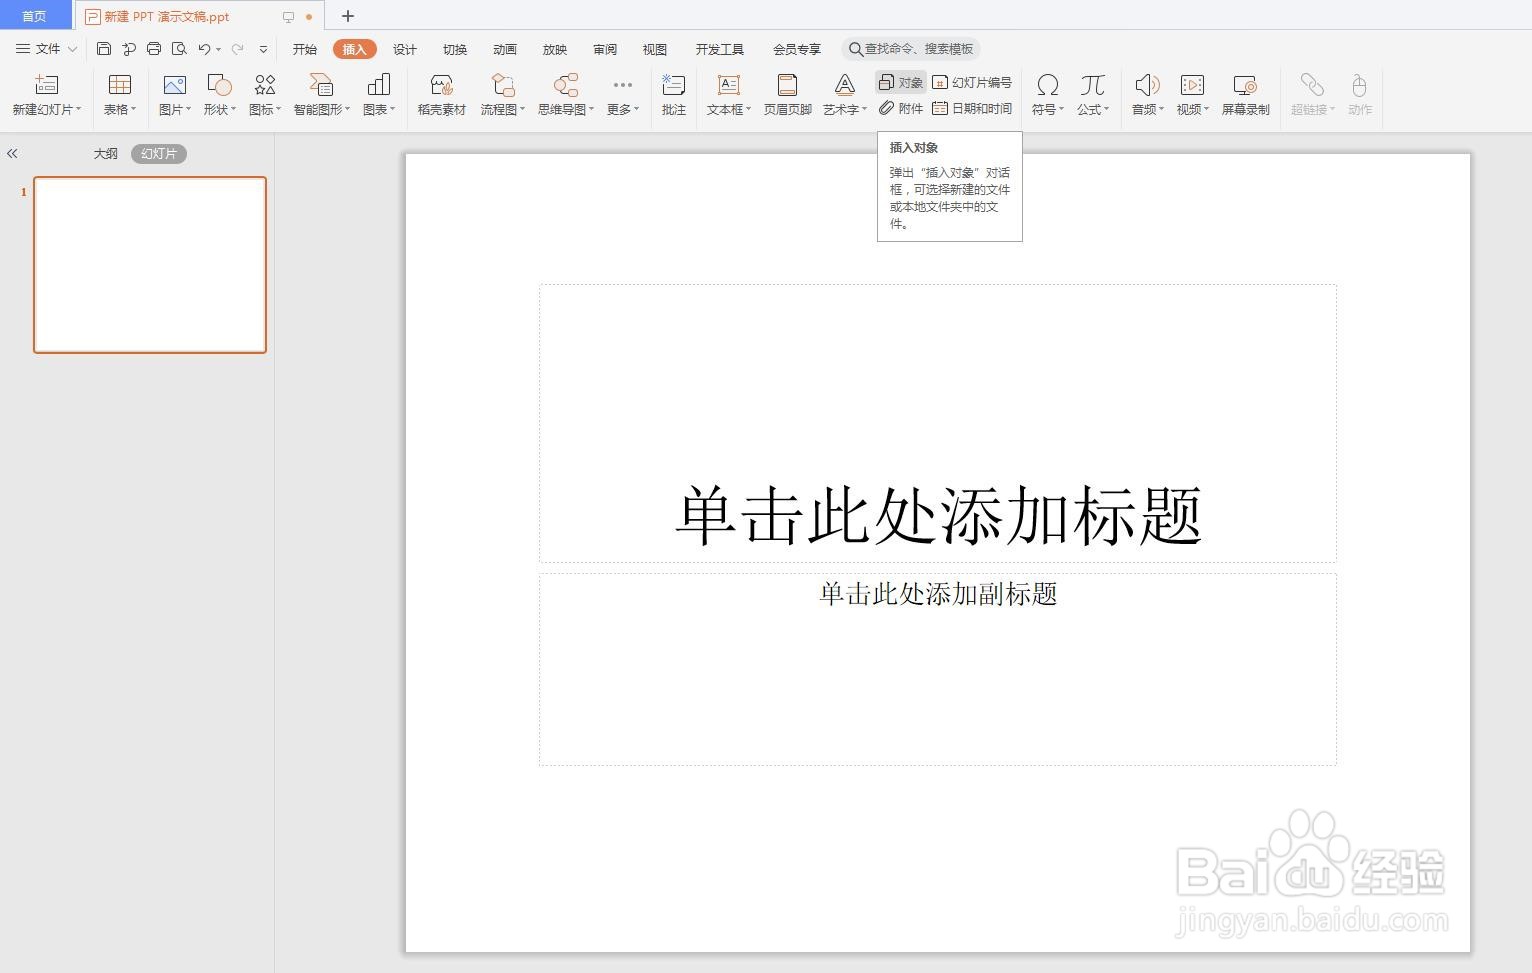Switch to the Transitions (切换) tab
1532x973 pixels.
click(x=455, y=49)
